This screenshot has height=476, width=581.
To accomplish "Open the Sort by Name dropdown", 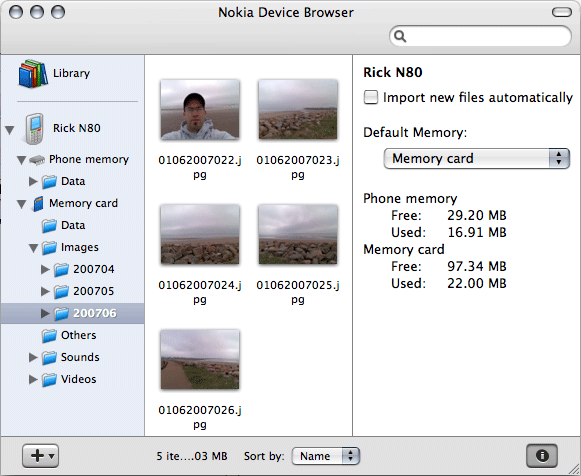I will 326,456.
